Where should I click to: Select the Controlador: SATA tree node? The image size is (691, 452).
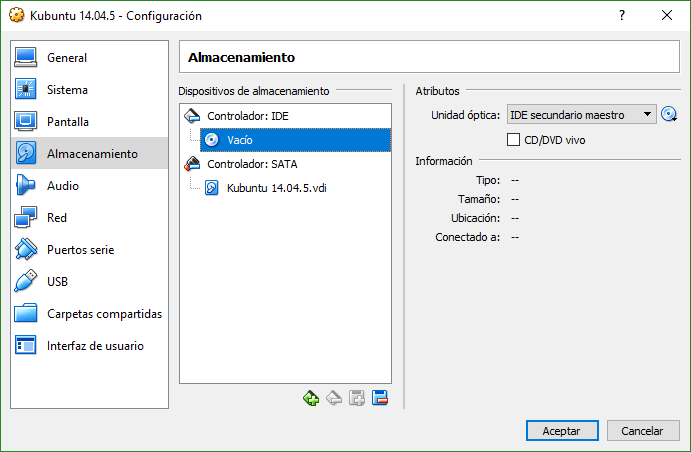(251, 164)
